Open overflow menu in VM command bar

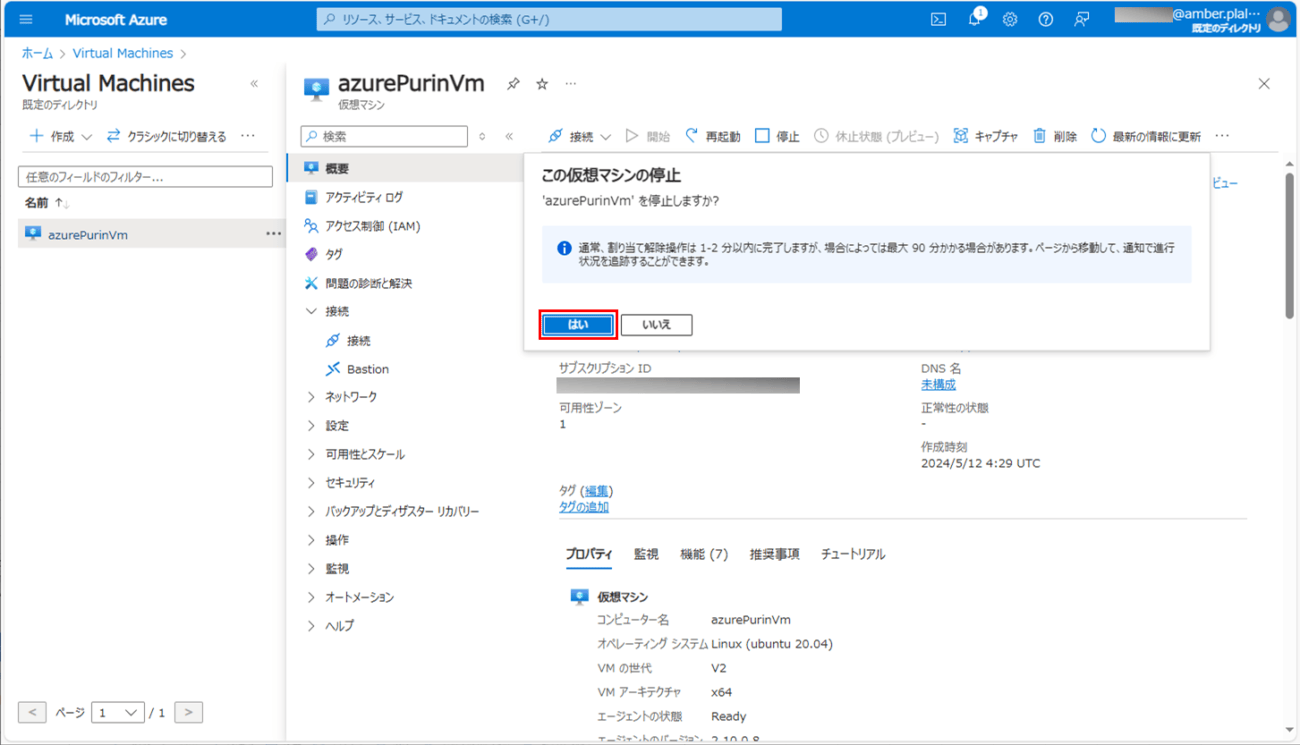[x=1222, y=136]
